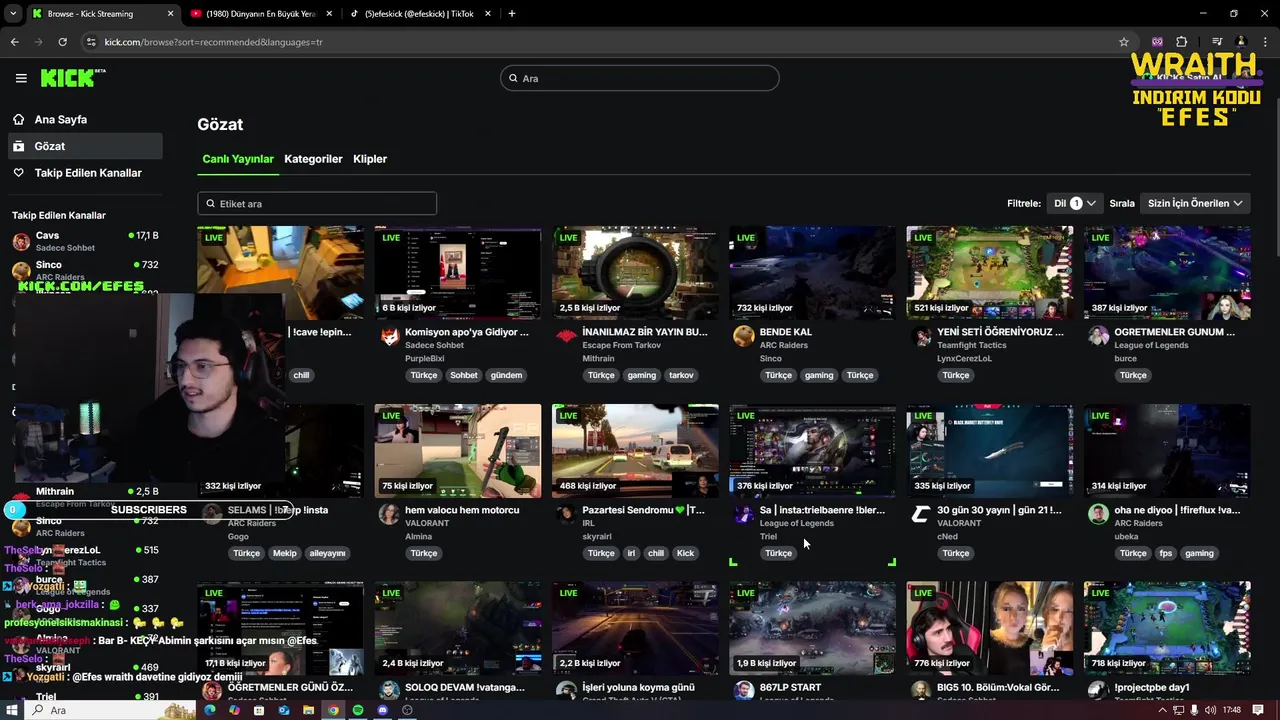
Task: Go to Ana Sayfa in sidebar
Action: tap(61, 119)
